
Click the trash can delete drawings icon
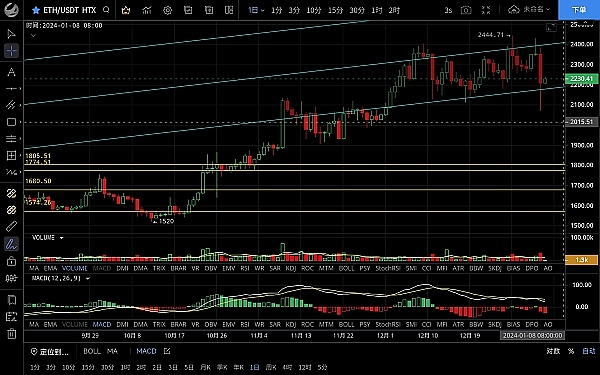(x=11, y=333)
